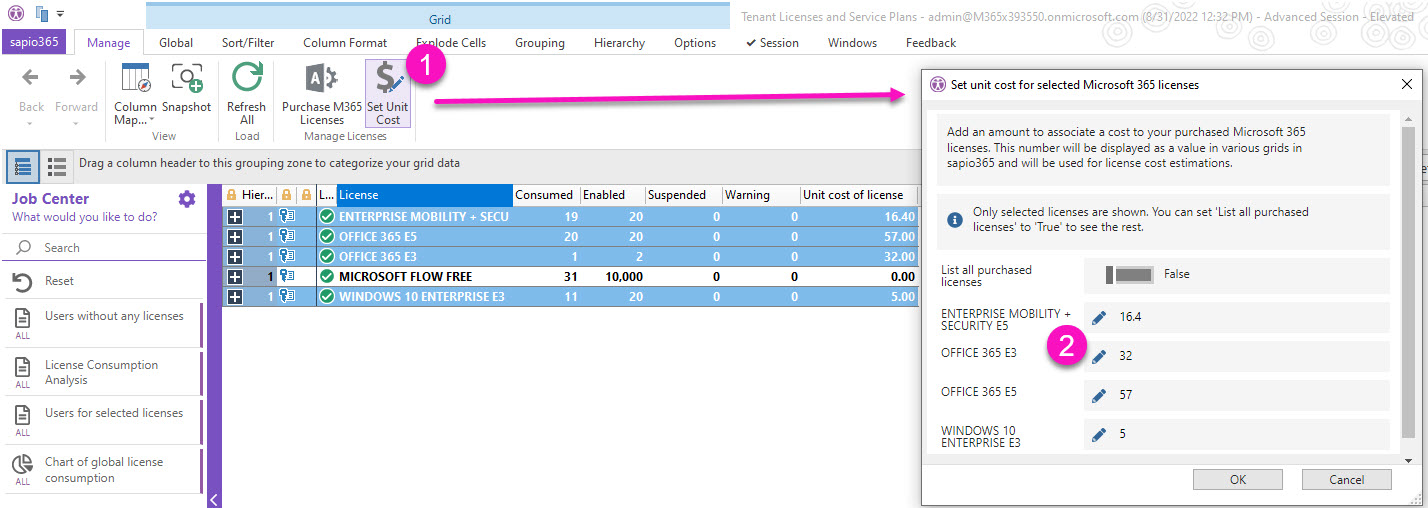Screen dimensions: 1428x508
Task: Click pencil icon for OFFICE 365 E3
Action: [1099, 356]
